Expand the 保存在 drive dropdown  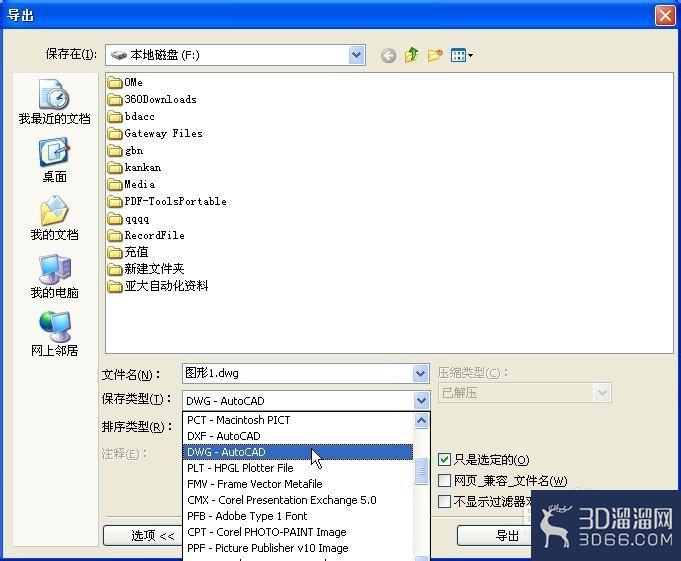coord(356,55)
